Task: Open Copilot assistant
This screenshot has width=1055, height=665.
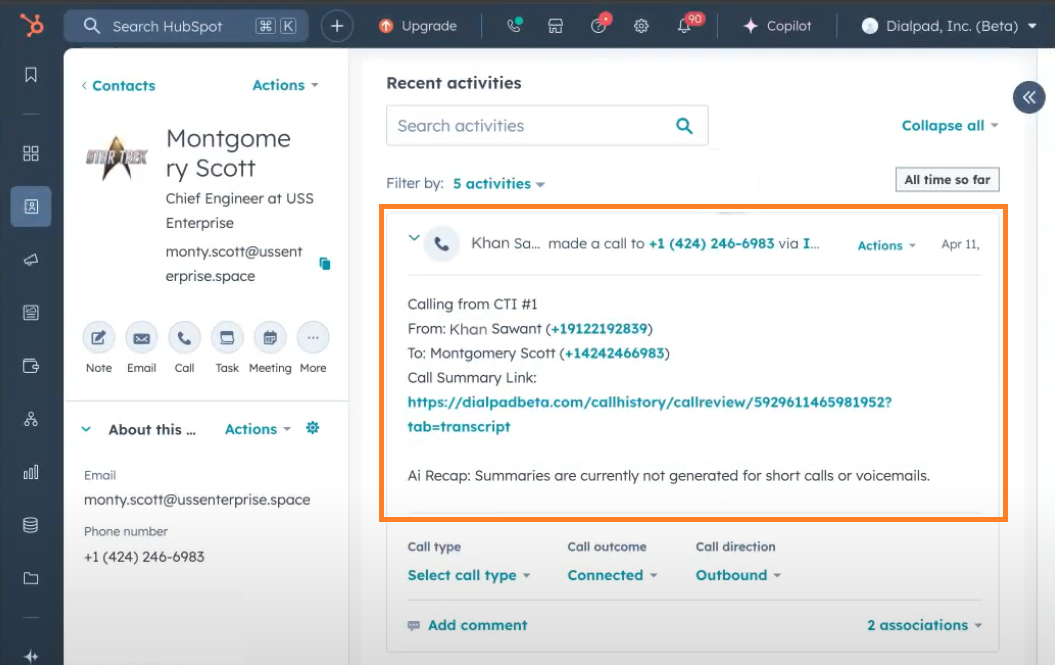Action: click(x=777, y=26)
